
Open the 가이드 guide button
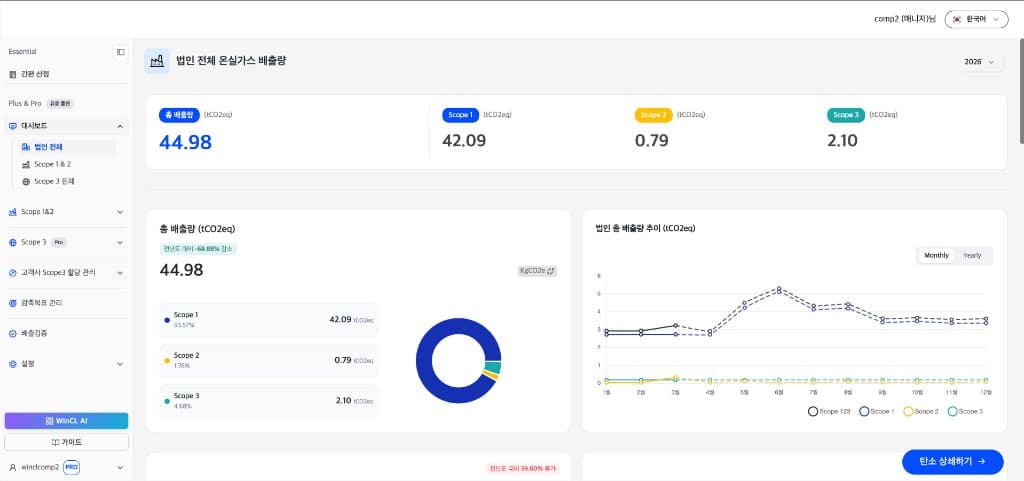pos(66,442)
